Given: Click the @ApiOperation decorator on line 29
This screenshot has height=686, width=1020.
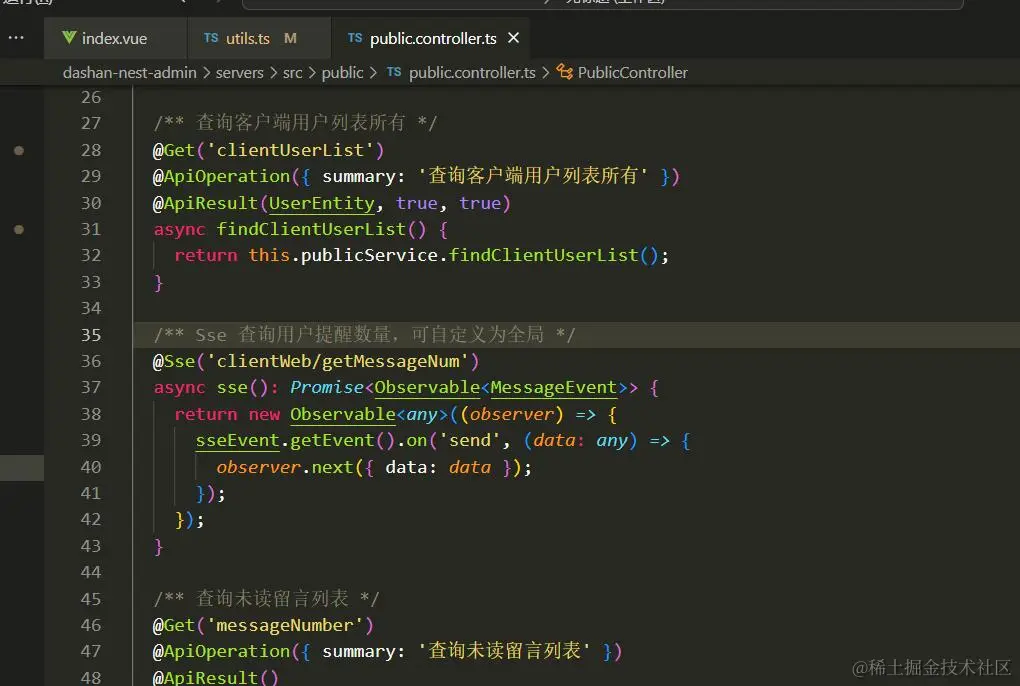Looking at the screenshot, I should pos(221,176).
